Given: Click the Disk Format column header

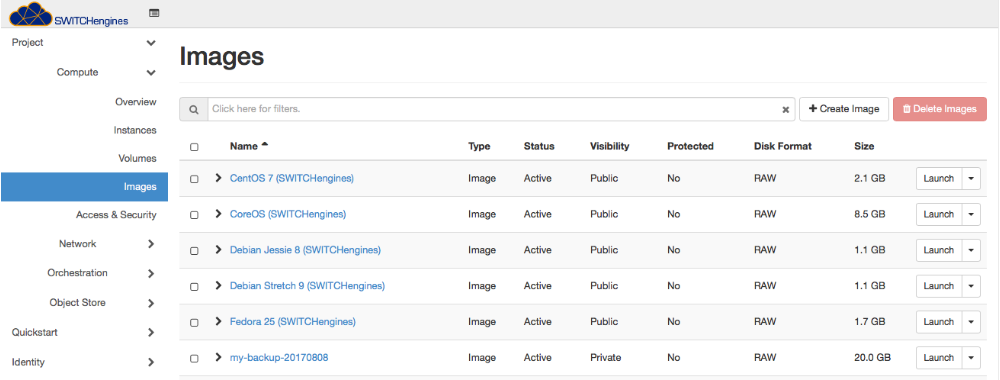Looking at the screenshot, I should (783, 146).
